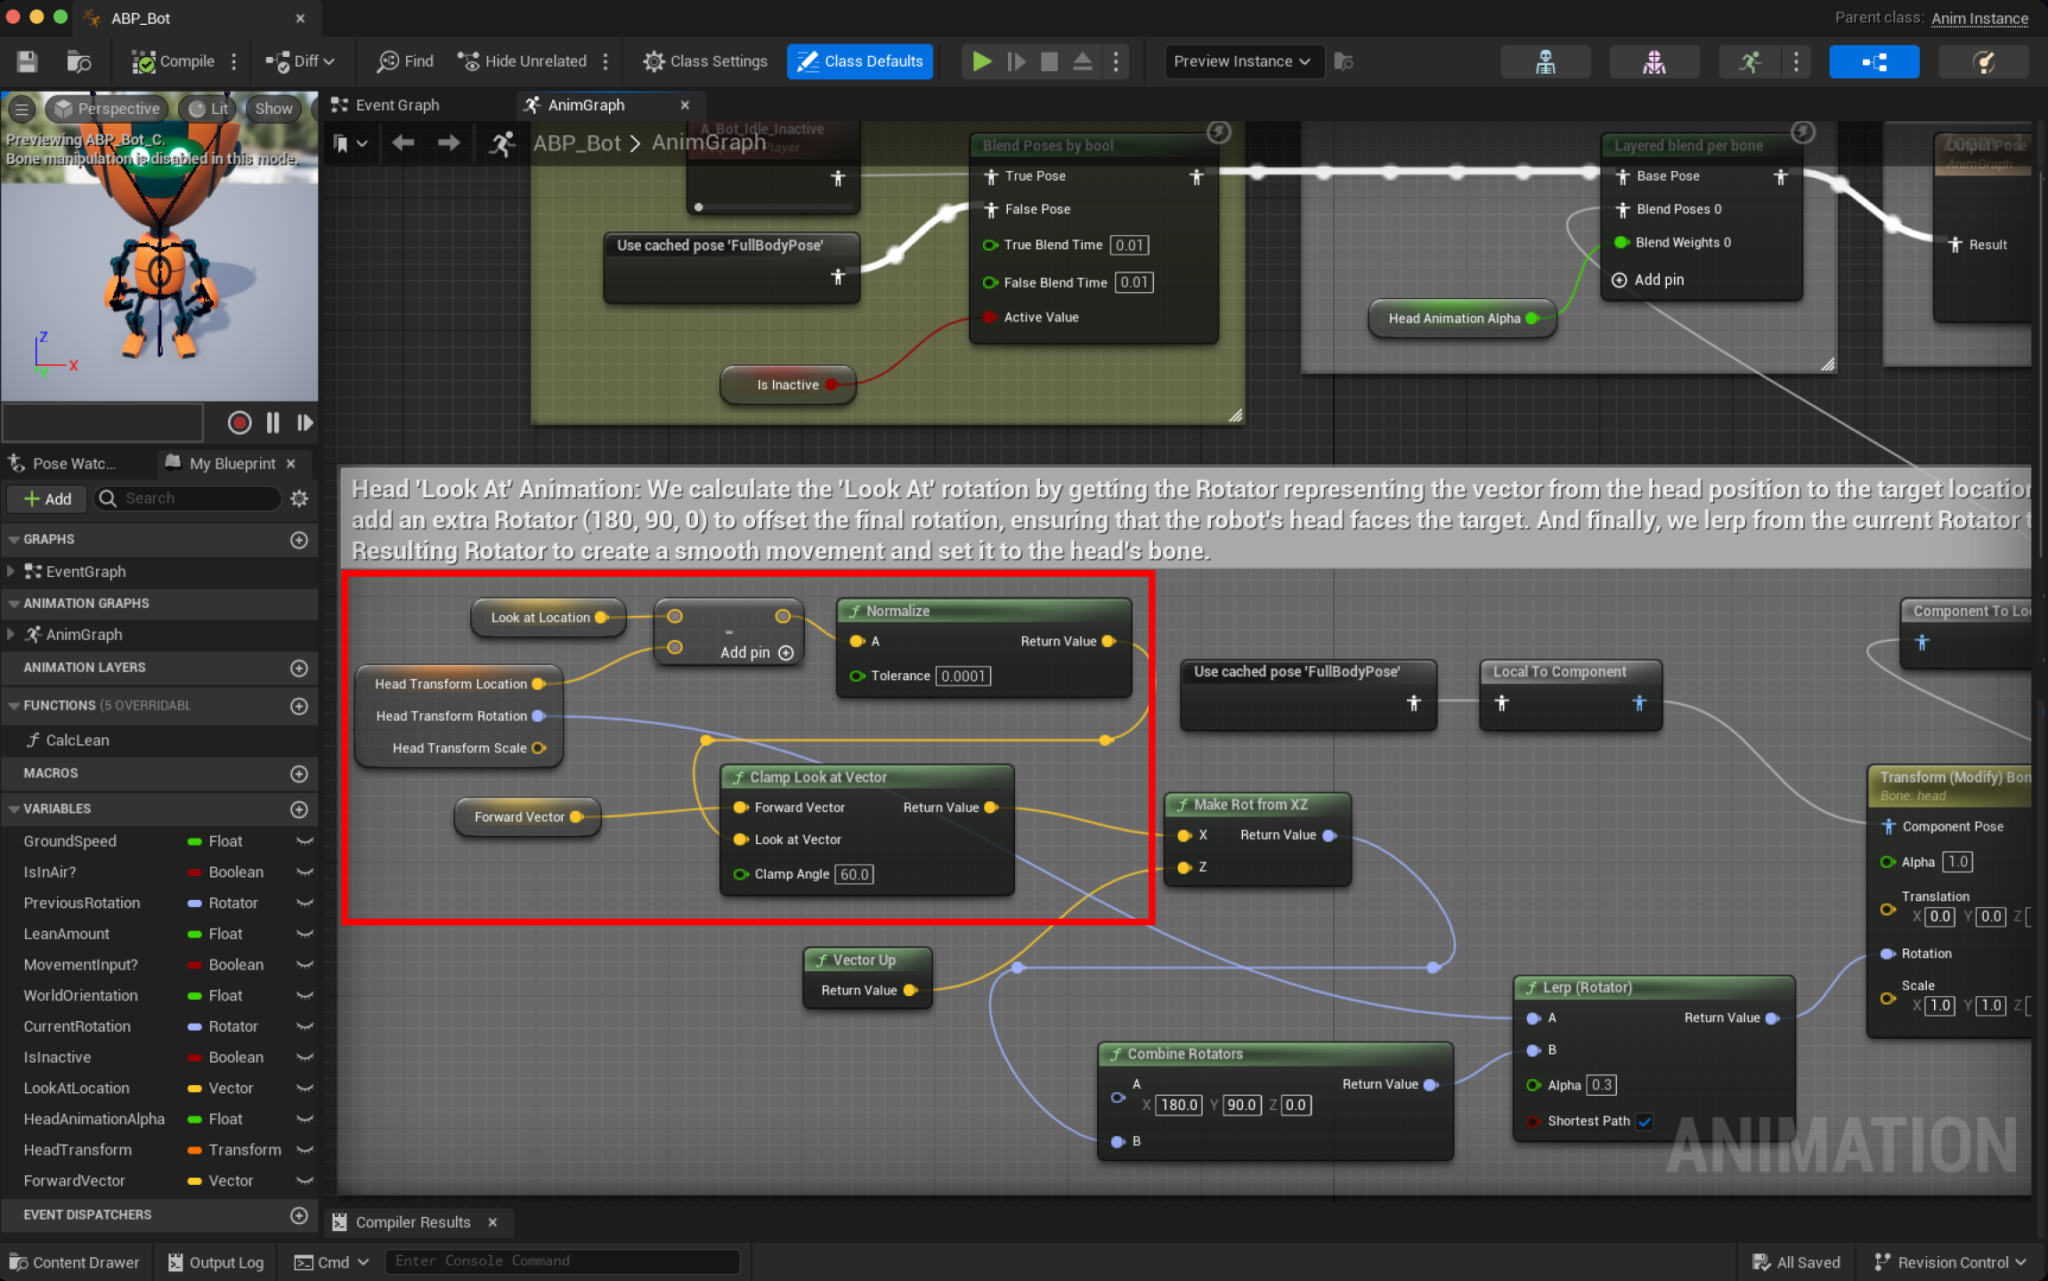Click the navigate back arrow in graph

tap(403, 143)
